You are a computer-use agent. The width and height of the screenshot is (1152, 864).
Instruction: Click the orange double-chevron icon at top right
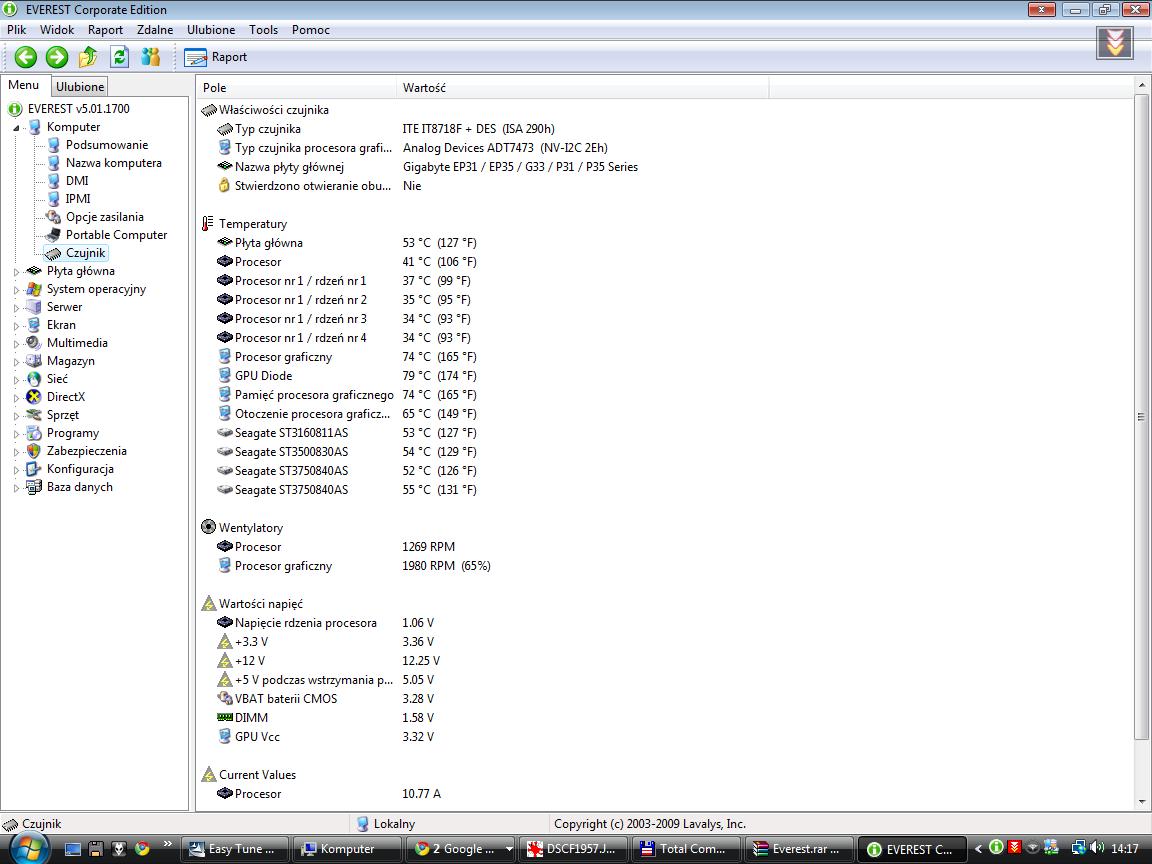pyautogui.click(x=1115, y=43)
